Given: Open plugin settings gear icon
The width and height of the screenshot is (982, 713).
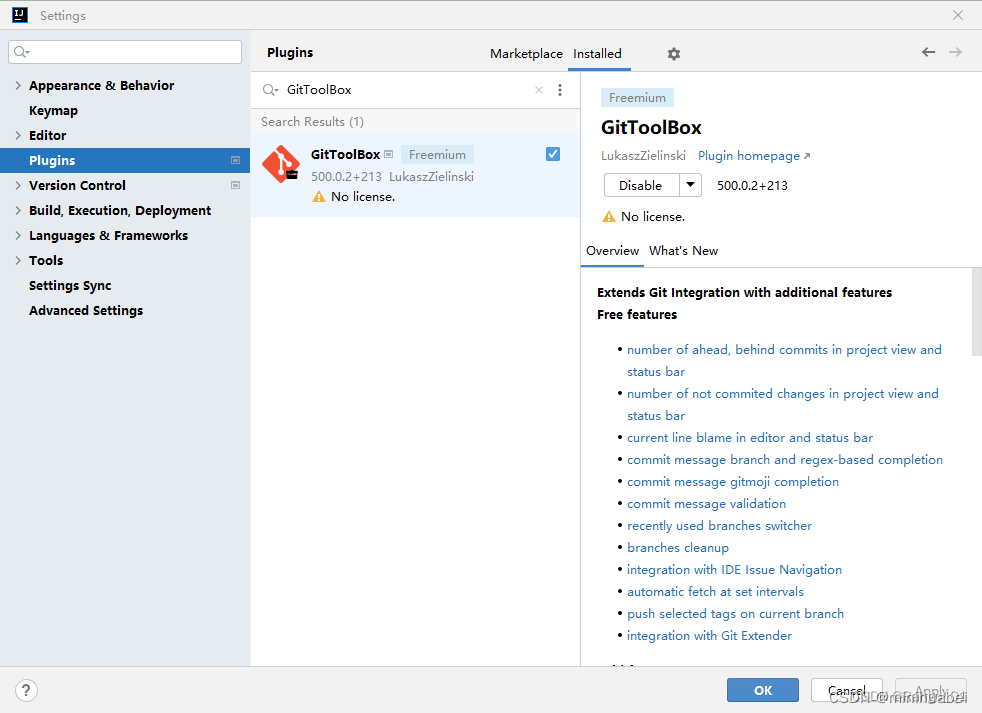Looking at the screenshot, I should pos(674,54).
